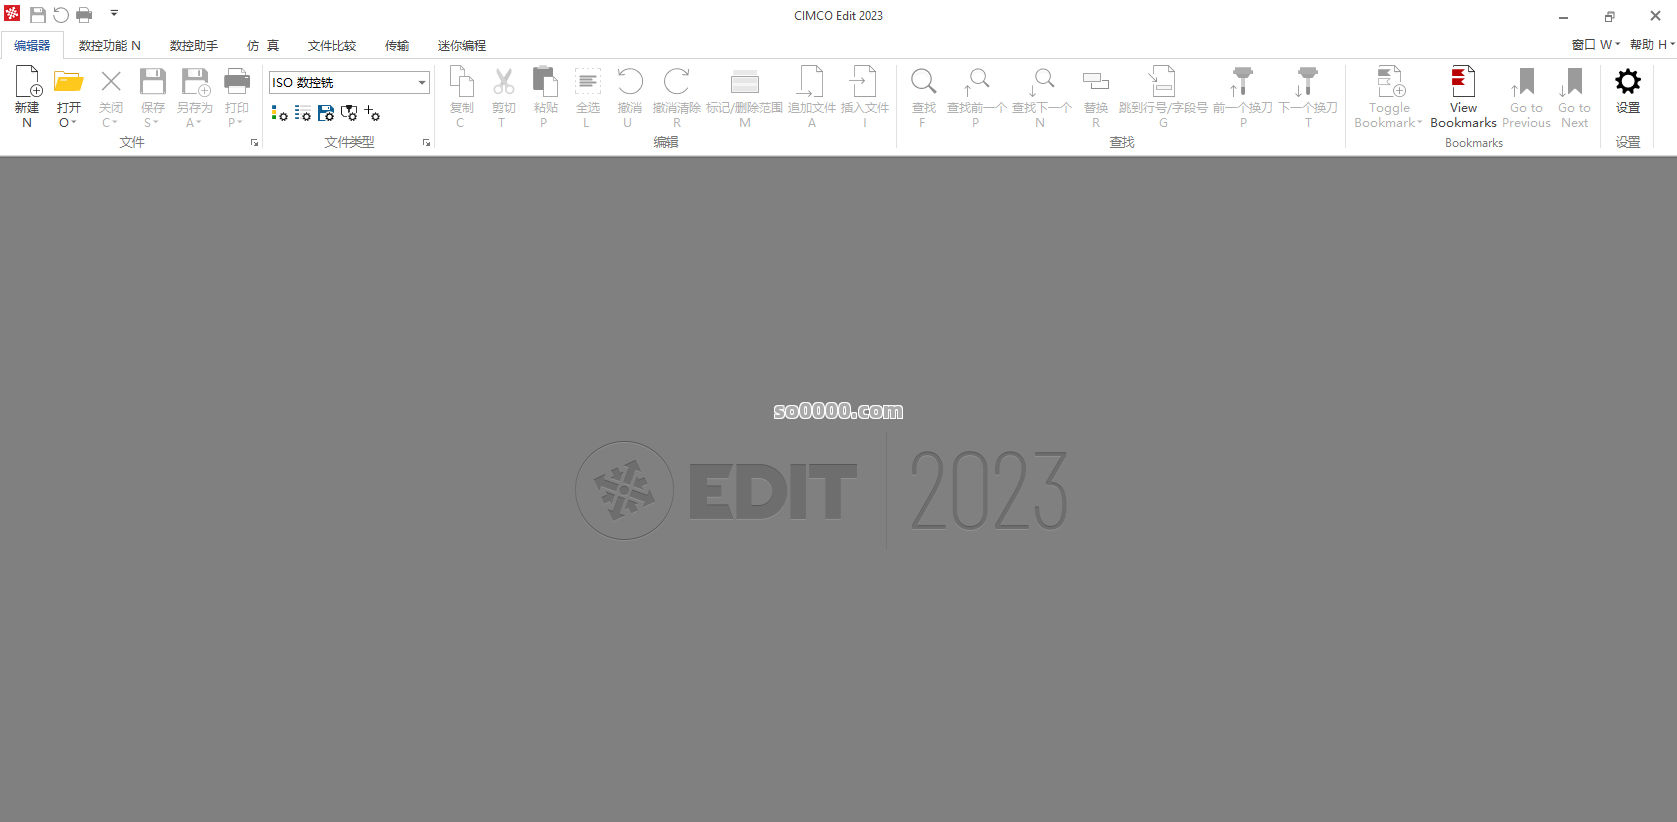Click the 打印 printer icon in the ribbon
1677x822 pixels.
tap(237, 82)
